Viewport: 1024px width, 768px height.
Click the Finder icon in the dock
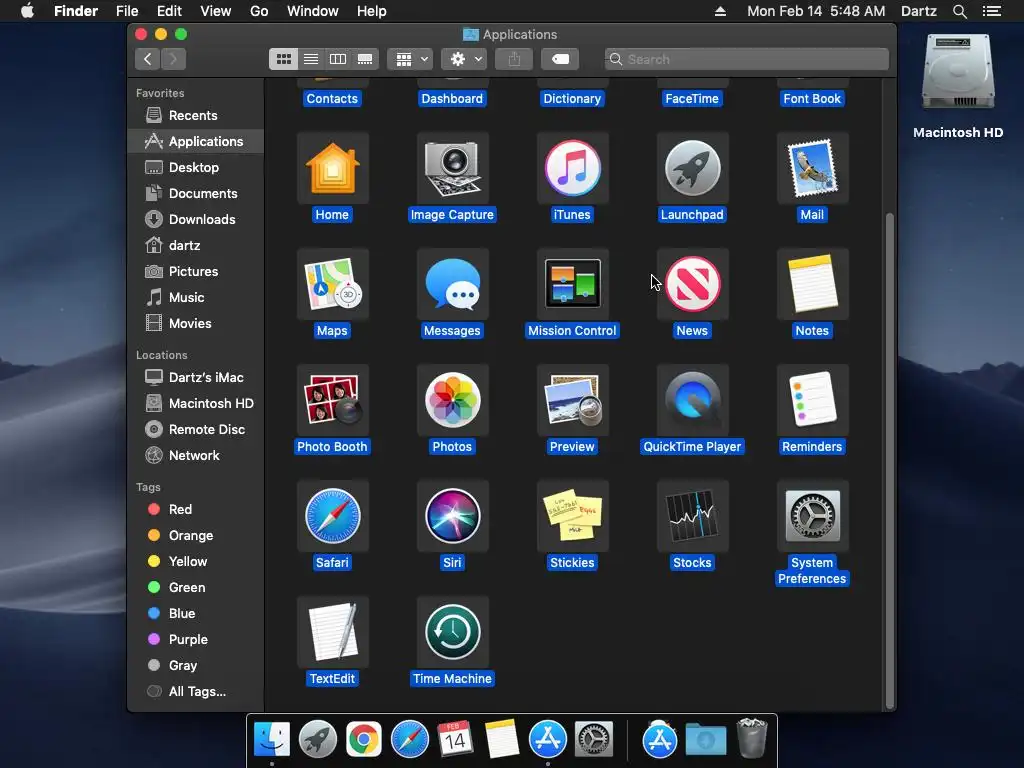coord(272,739)
